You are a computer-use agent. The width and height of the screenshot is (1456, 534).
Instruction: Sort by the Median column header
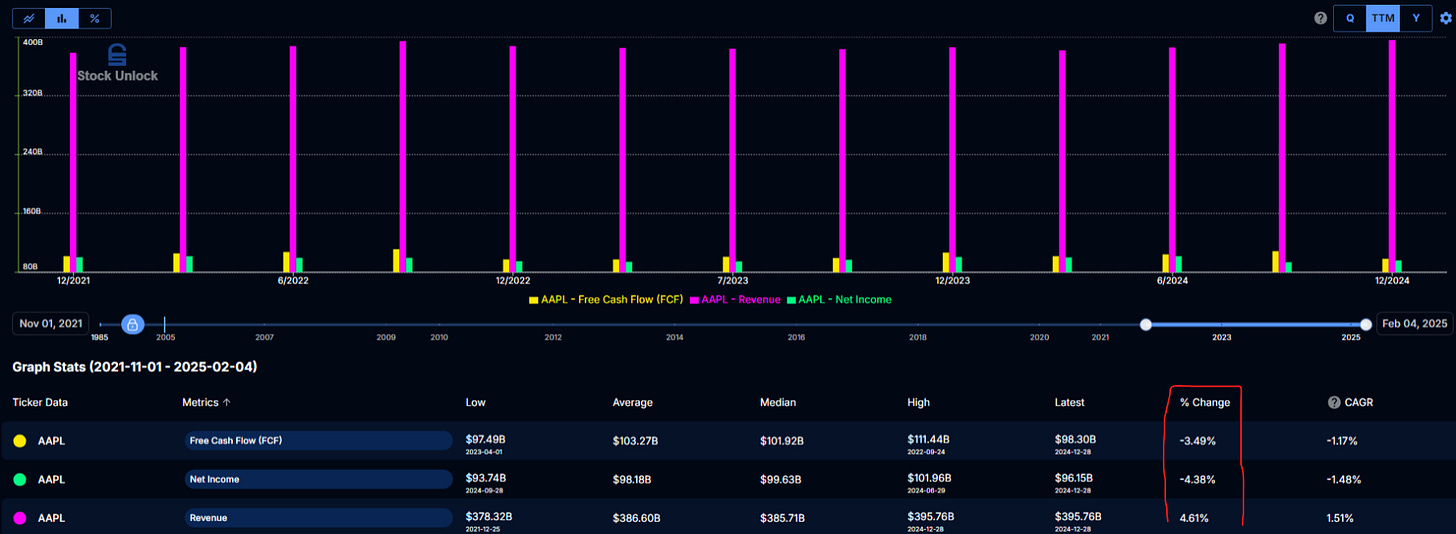tap(778, 402)
